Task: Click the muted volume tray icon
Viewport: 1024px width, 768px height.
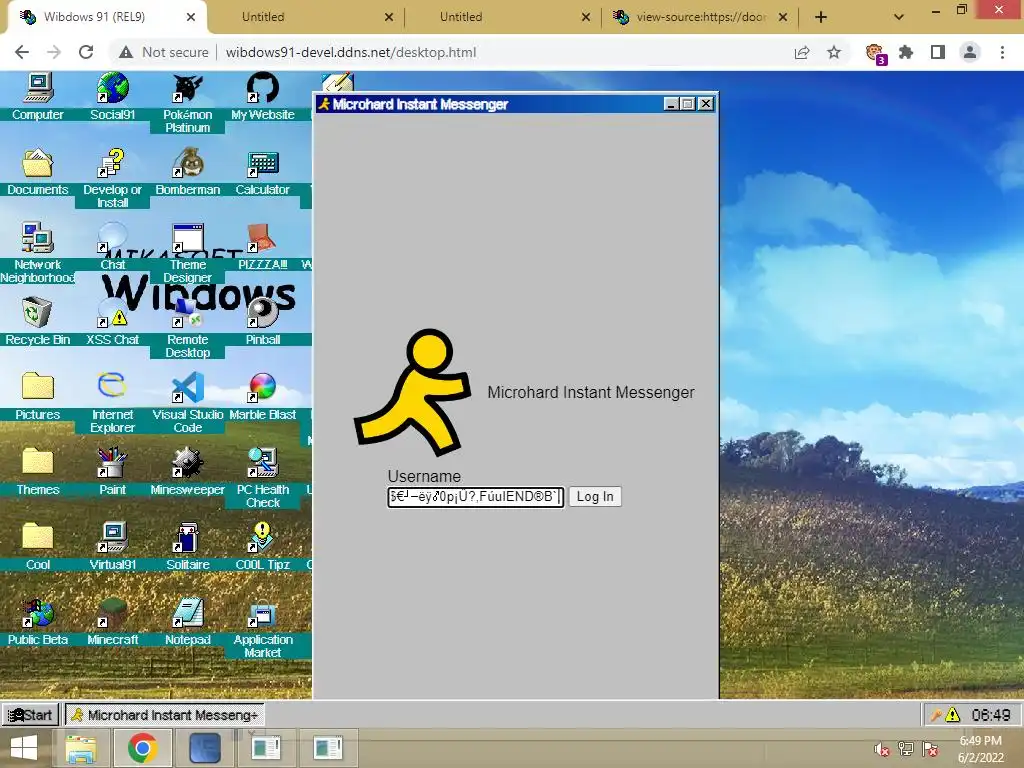Action: coord(882,749)
